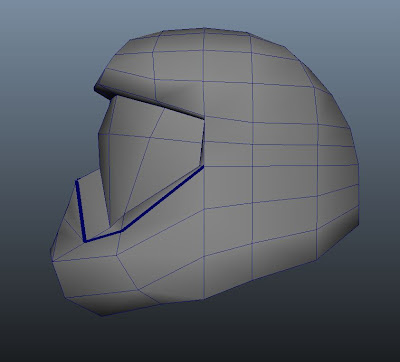Screen dimensions: 400x362
Task: Select the short highlighted edge joining both thick edges
Action: click(103, 236)
